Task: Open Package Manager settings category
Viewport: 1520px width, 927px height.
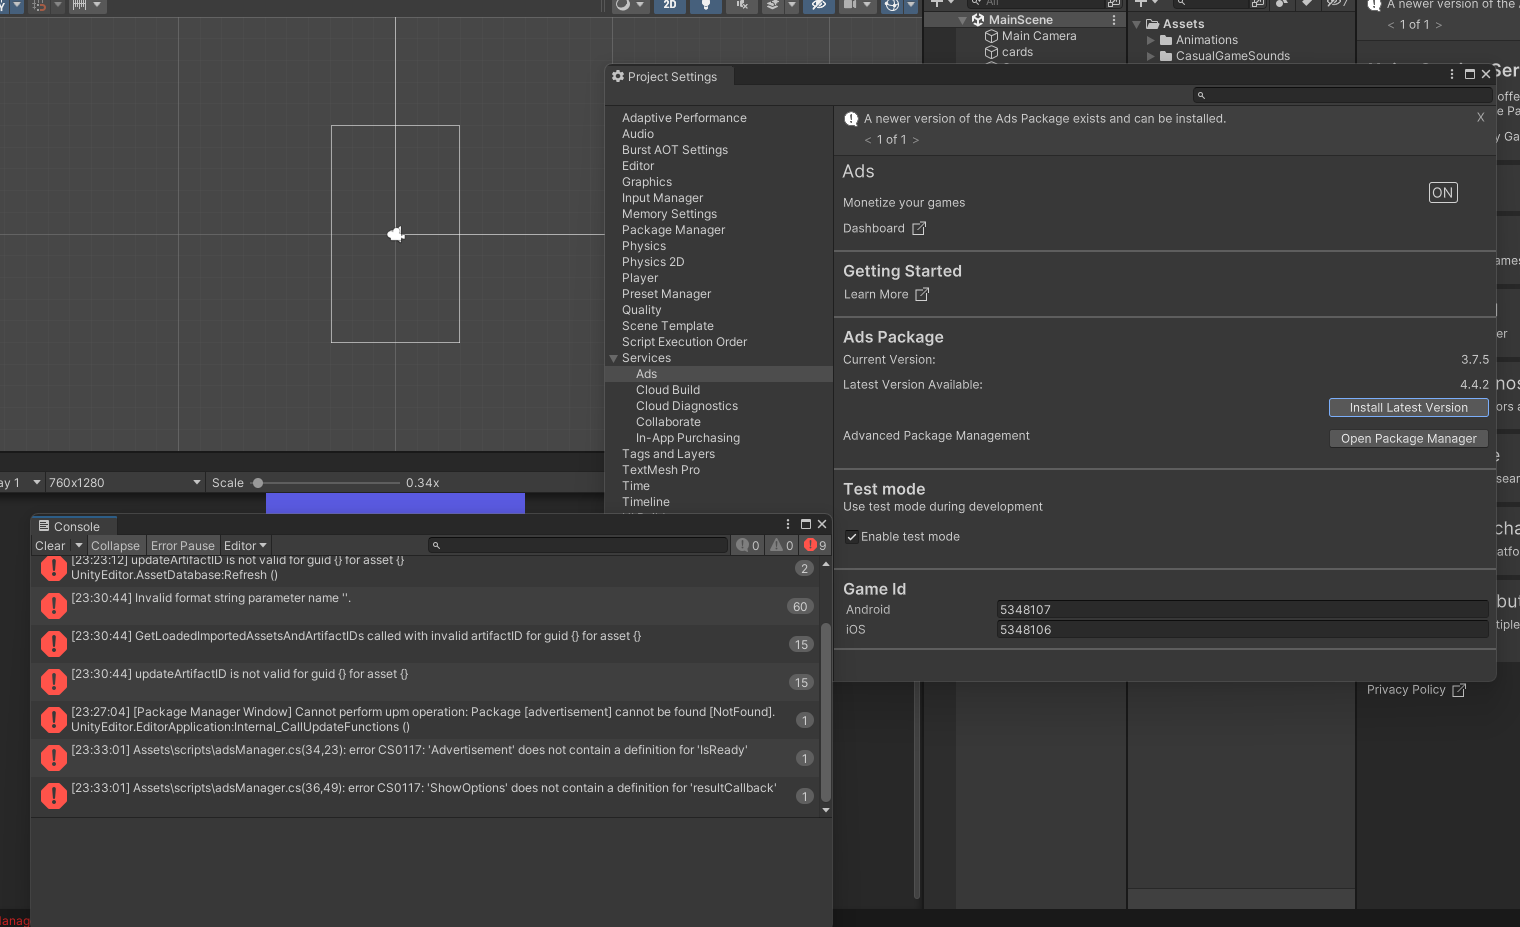Action: 673,230
